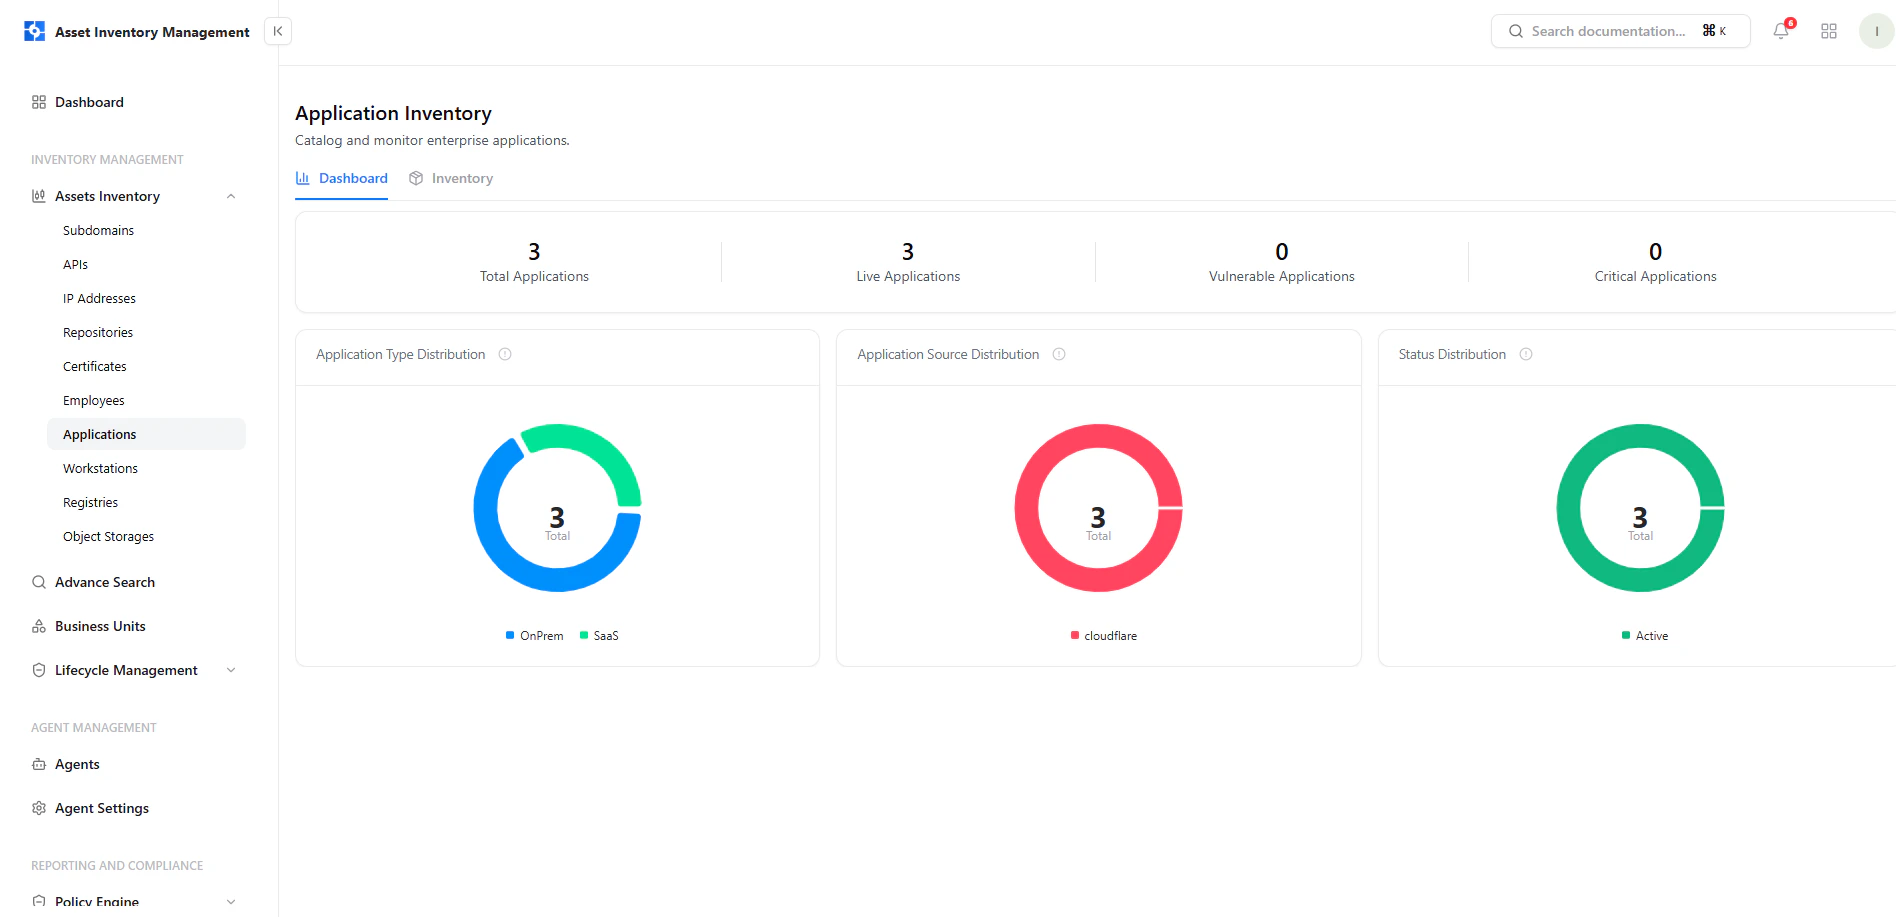This screenshot has width=1896, height=917.
Task: Click the Asset Inventory Management logo
Action: click(x=35, y=31)
